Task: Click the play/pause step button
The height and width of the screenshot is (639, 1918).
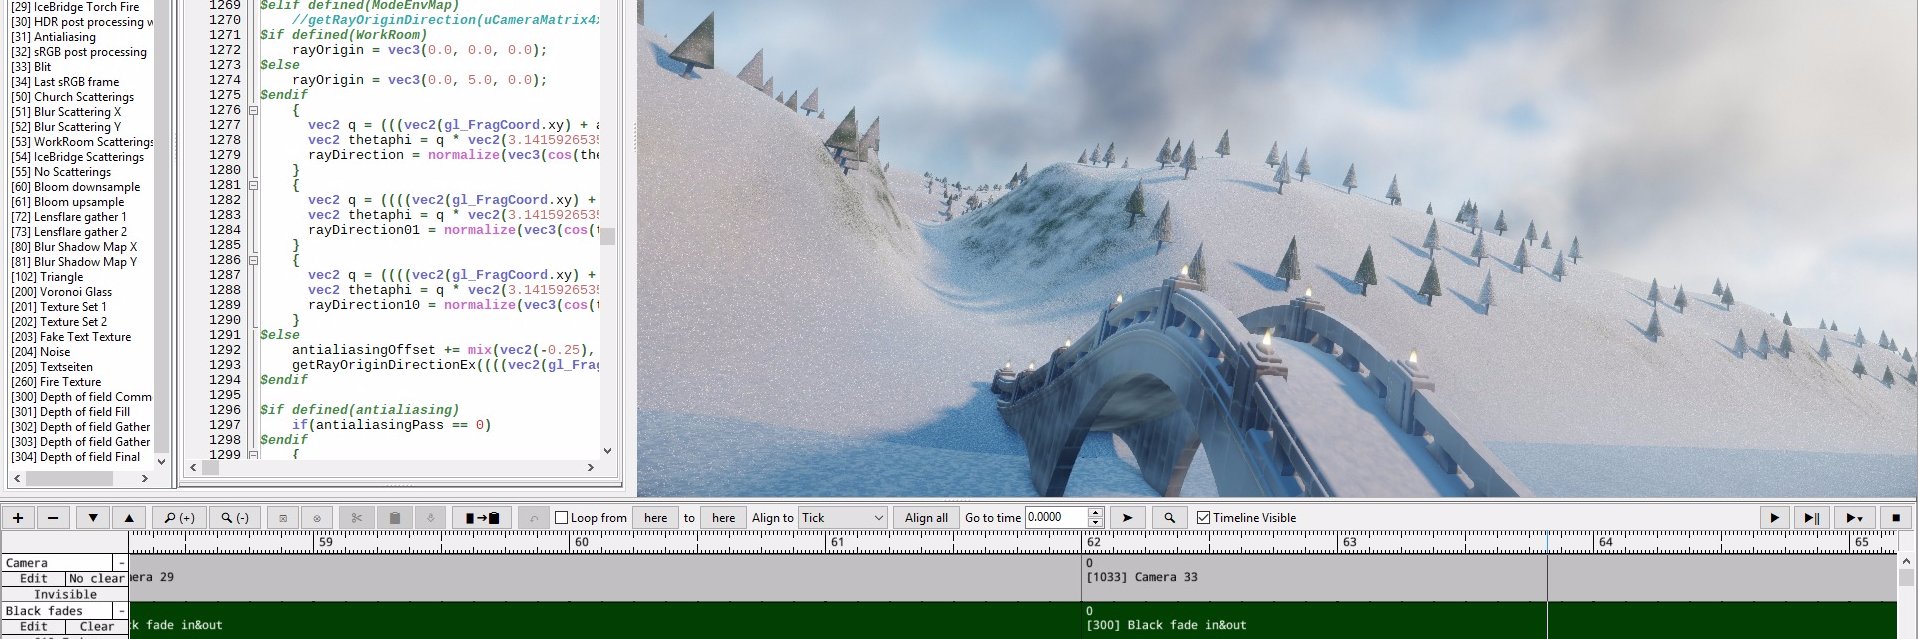Action: (x=1811, y=518)
